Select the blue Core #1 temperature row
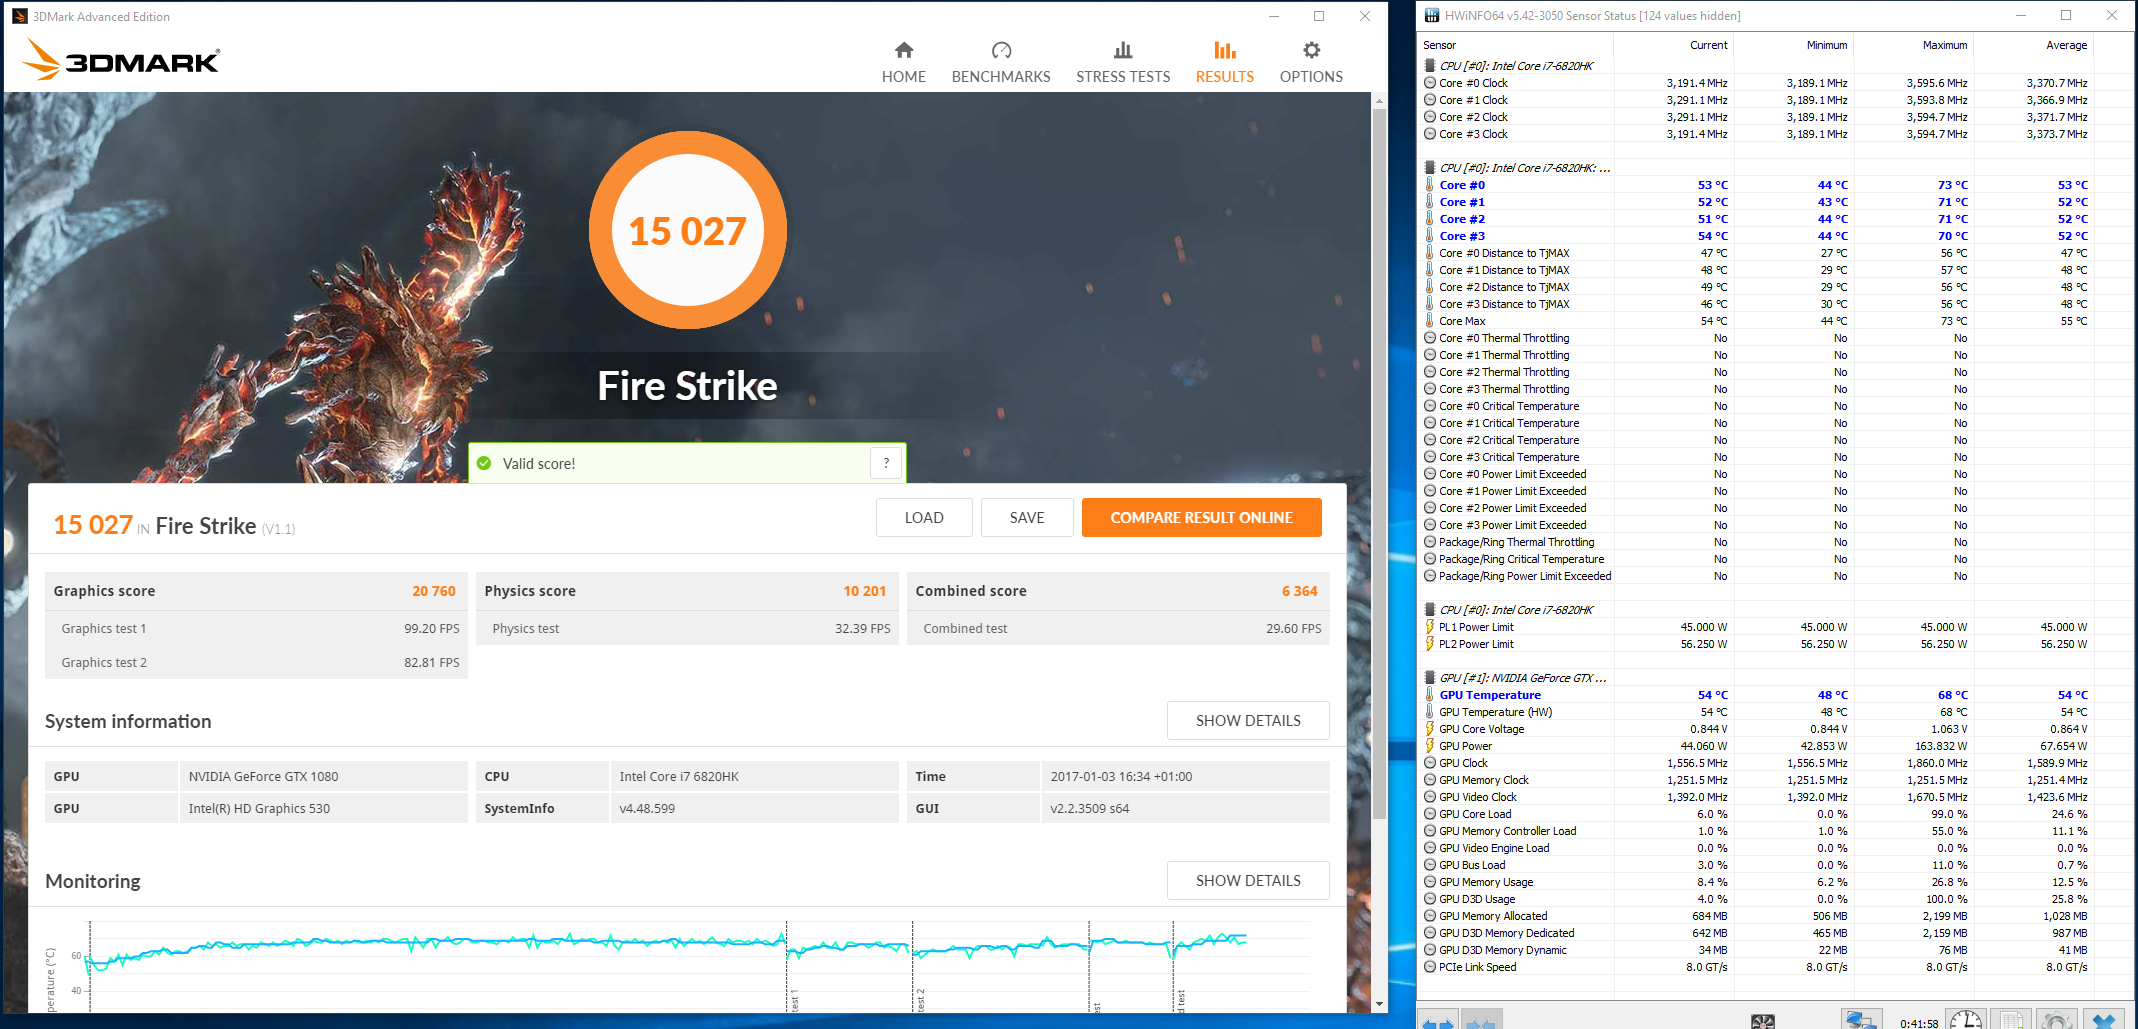The width and height of the screenshot is (2138, 1029). pyautogui.click(x=1756, y=202)
